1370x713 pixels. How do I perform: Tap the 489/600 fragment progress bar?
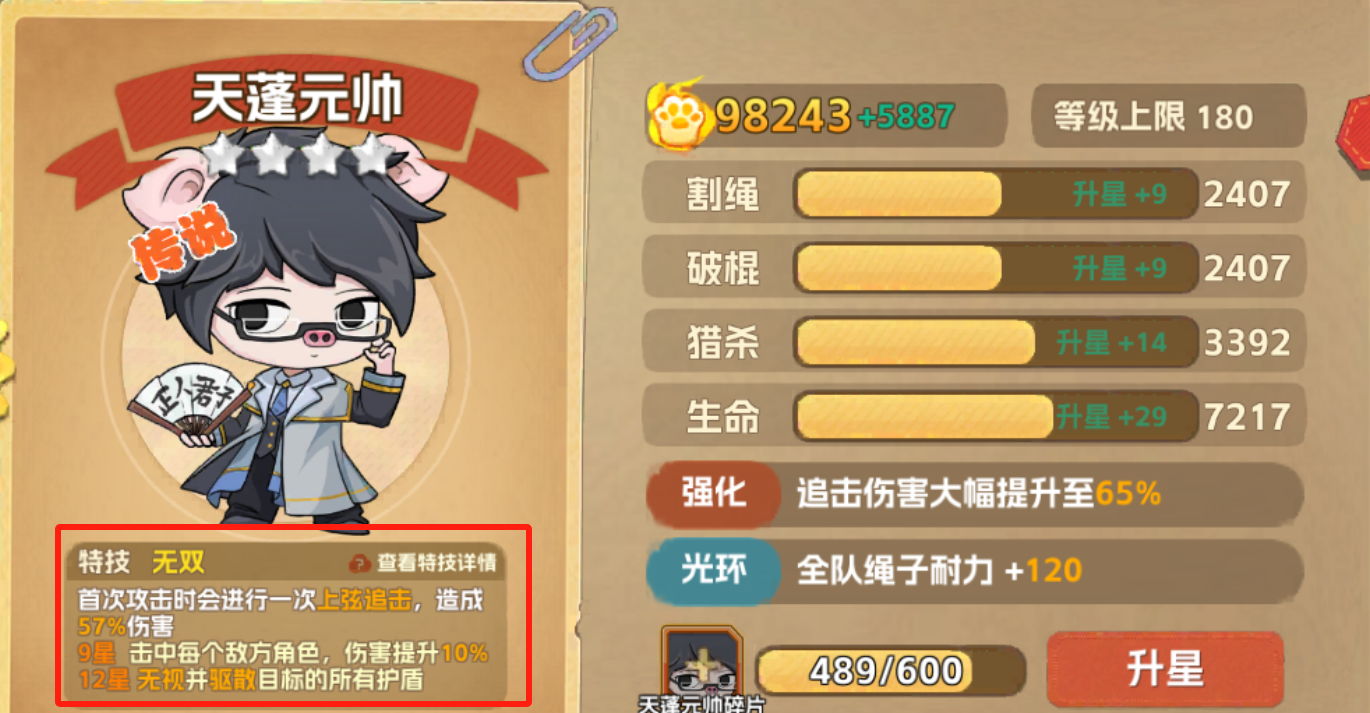890,670
